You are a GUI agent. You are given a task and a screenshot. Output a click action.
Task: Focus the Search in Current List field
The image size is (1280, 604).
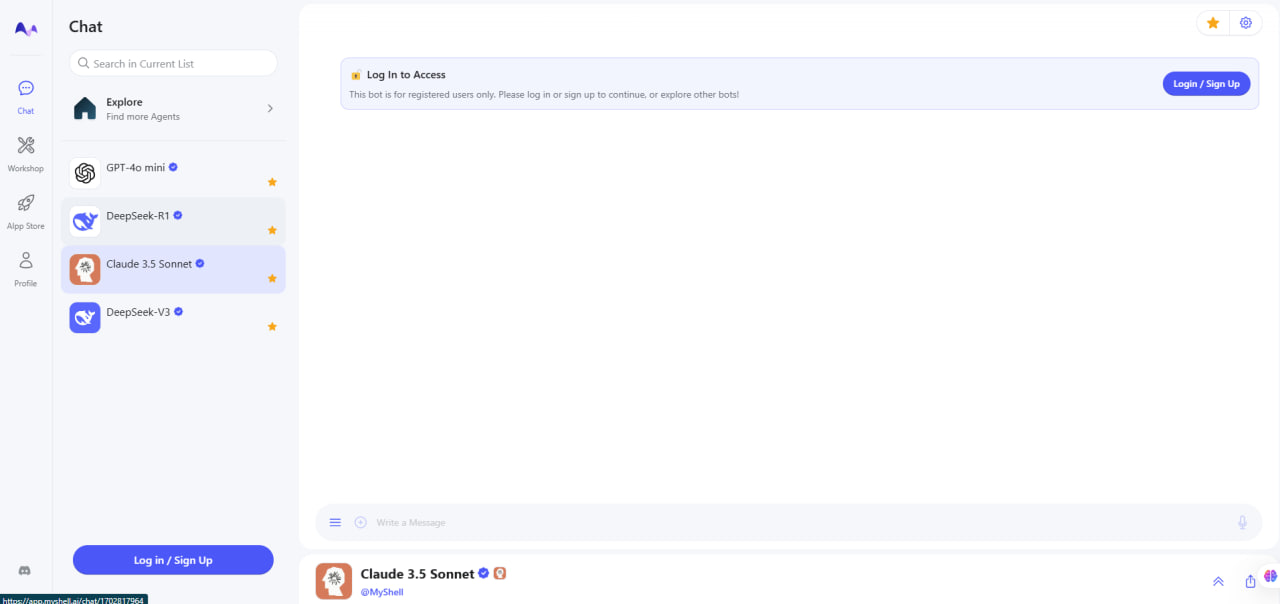(x=173, y=63)
